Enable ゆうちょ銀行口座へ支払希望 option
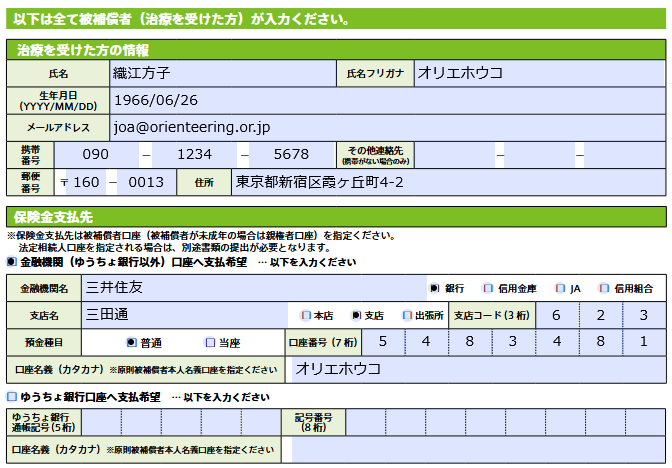 click(12, 397)
